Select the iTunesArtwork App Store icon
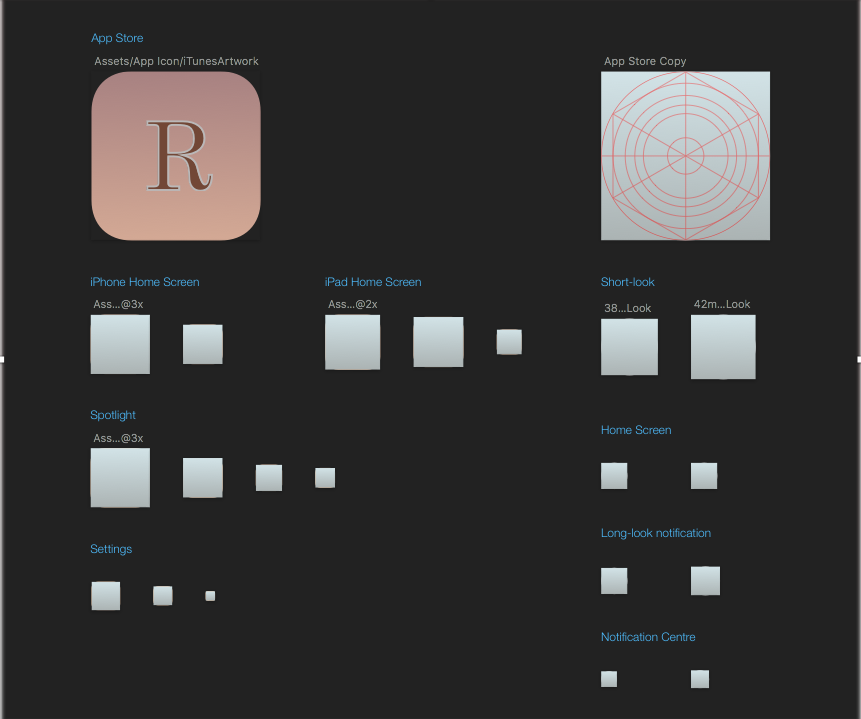This screenshot has height=719, width=861. point(175,155)
